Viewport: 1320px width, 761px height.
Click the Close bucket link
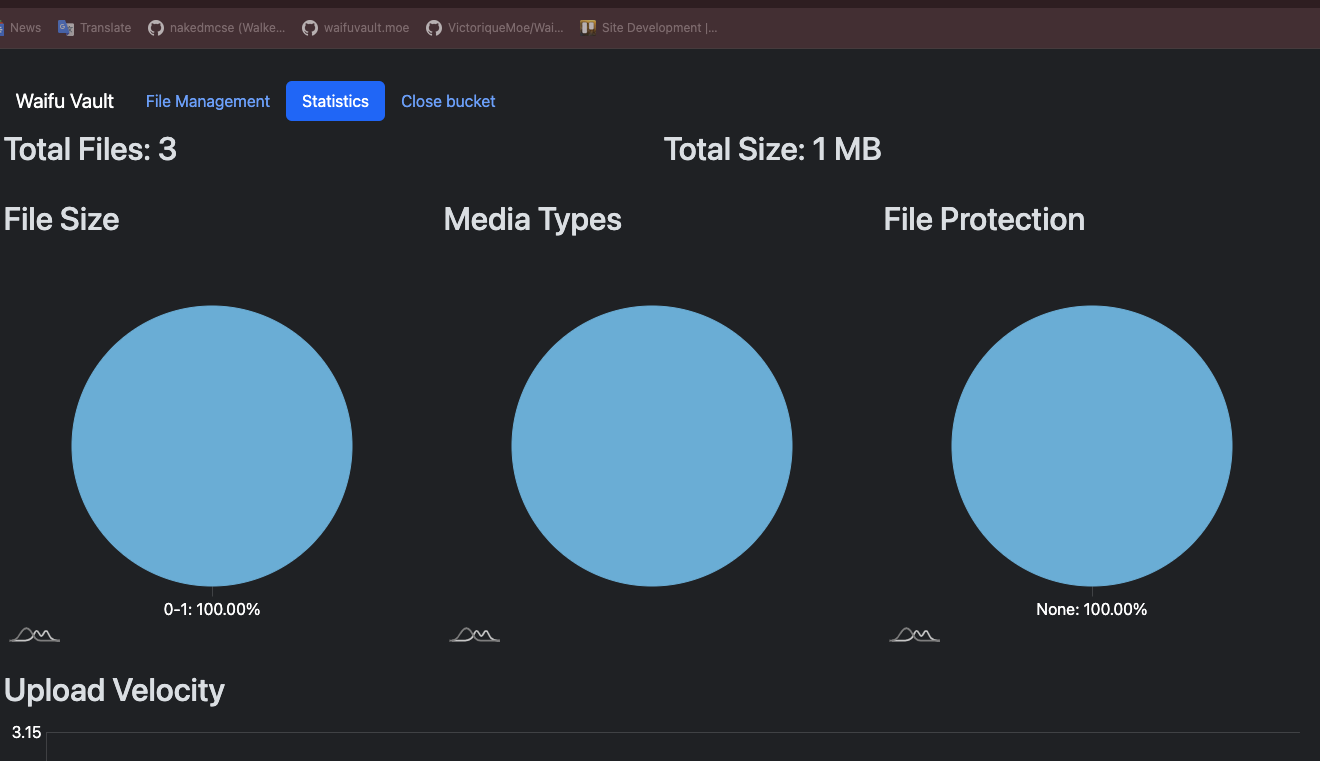click(x=448, y=101)
